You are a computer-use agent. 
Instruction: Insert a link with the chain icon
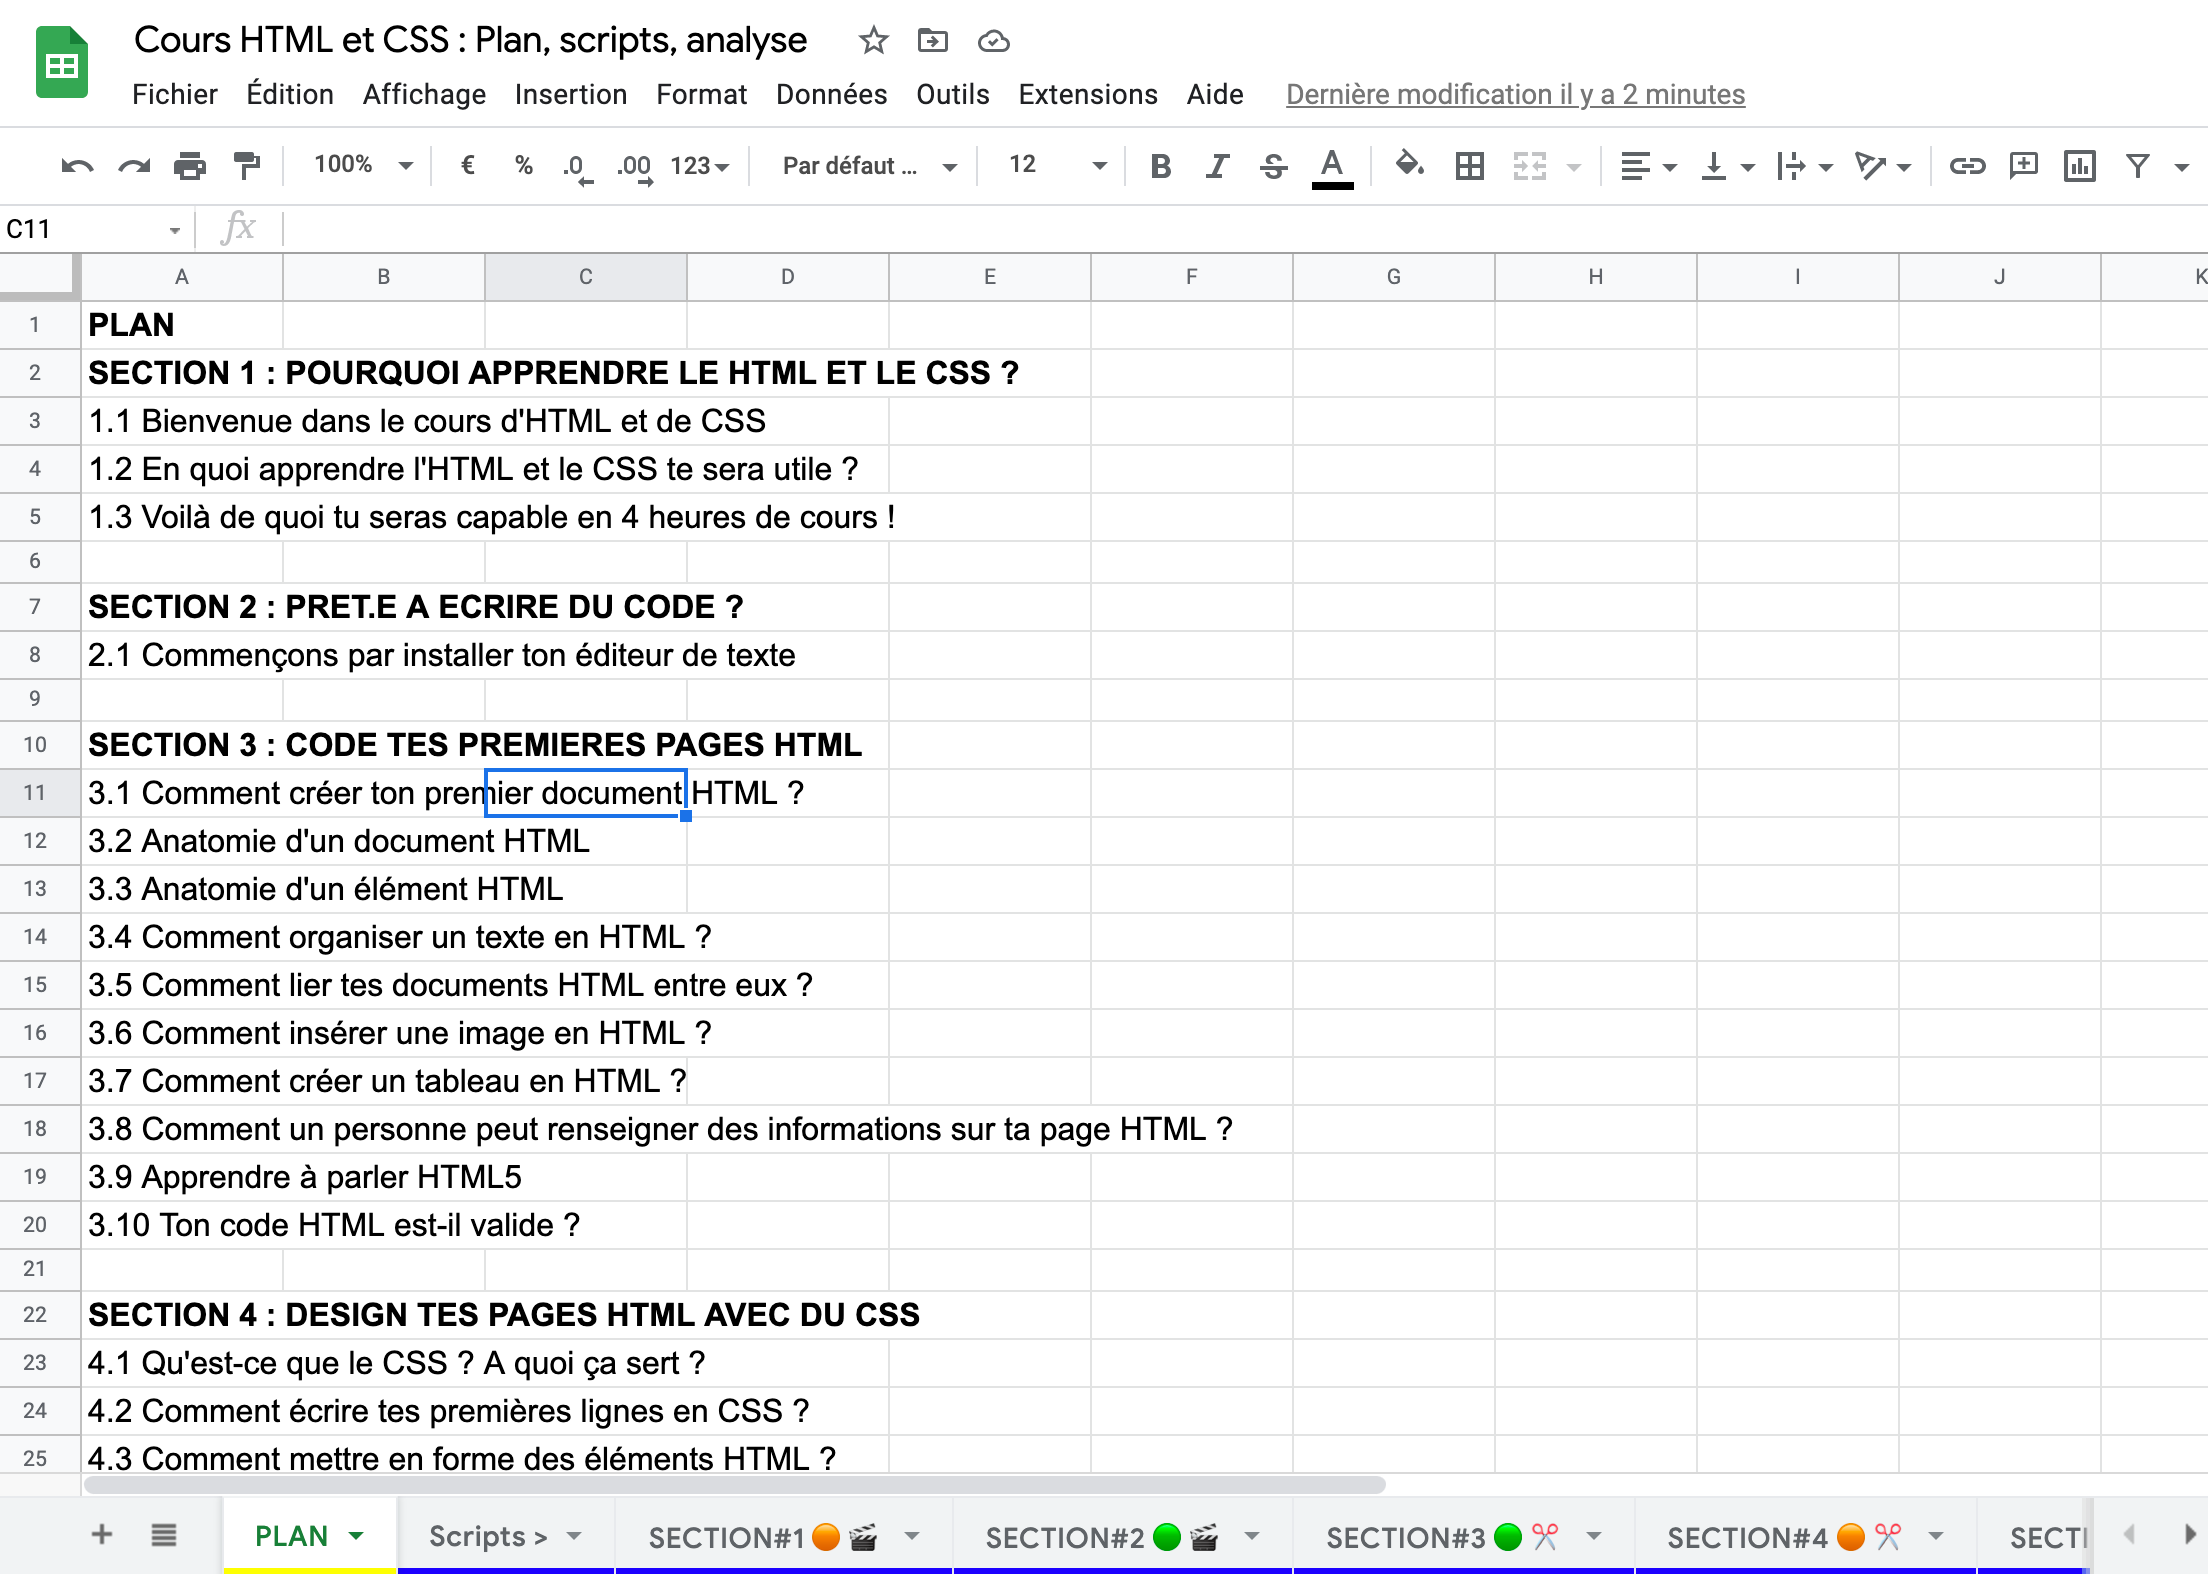1966,166
